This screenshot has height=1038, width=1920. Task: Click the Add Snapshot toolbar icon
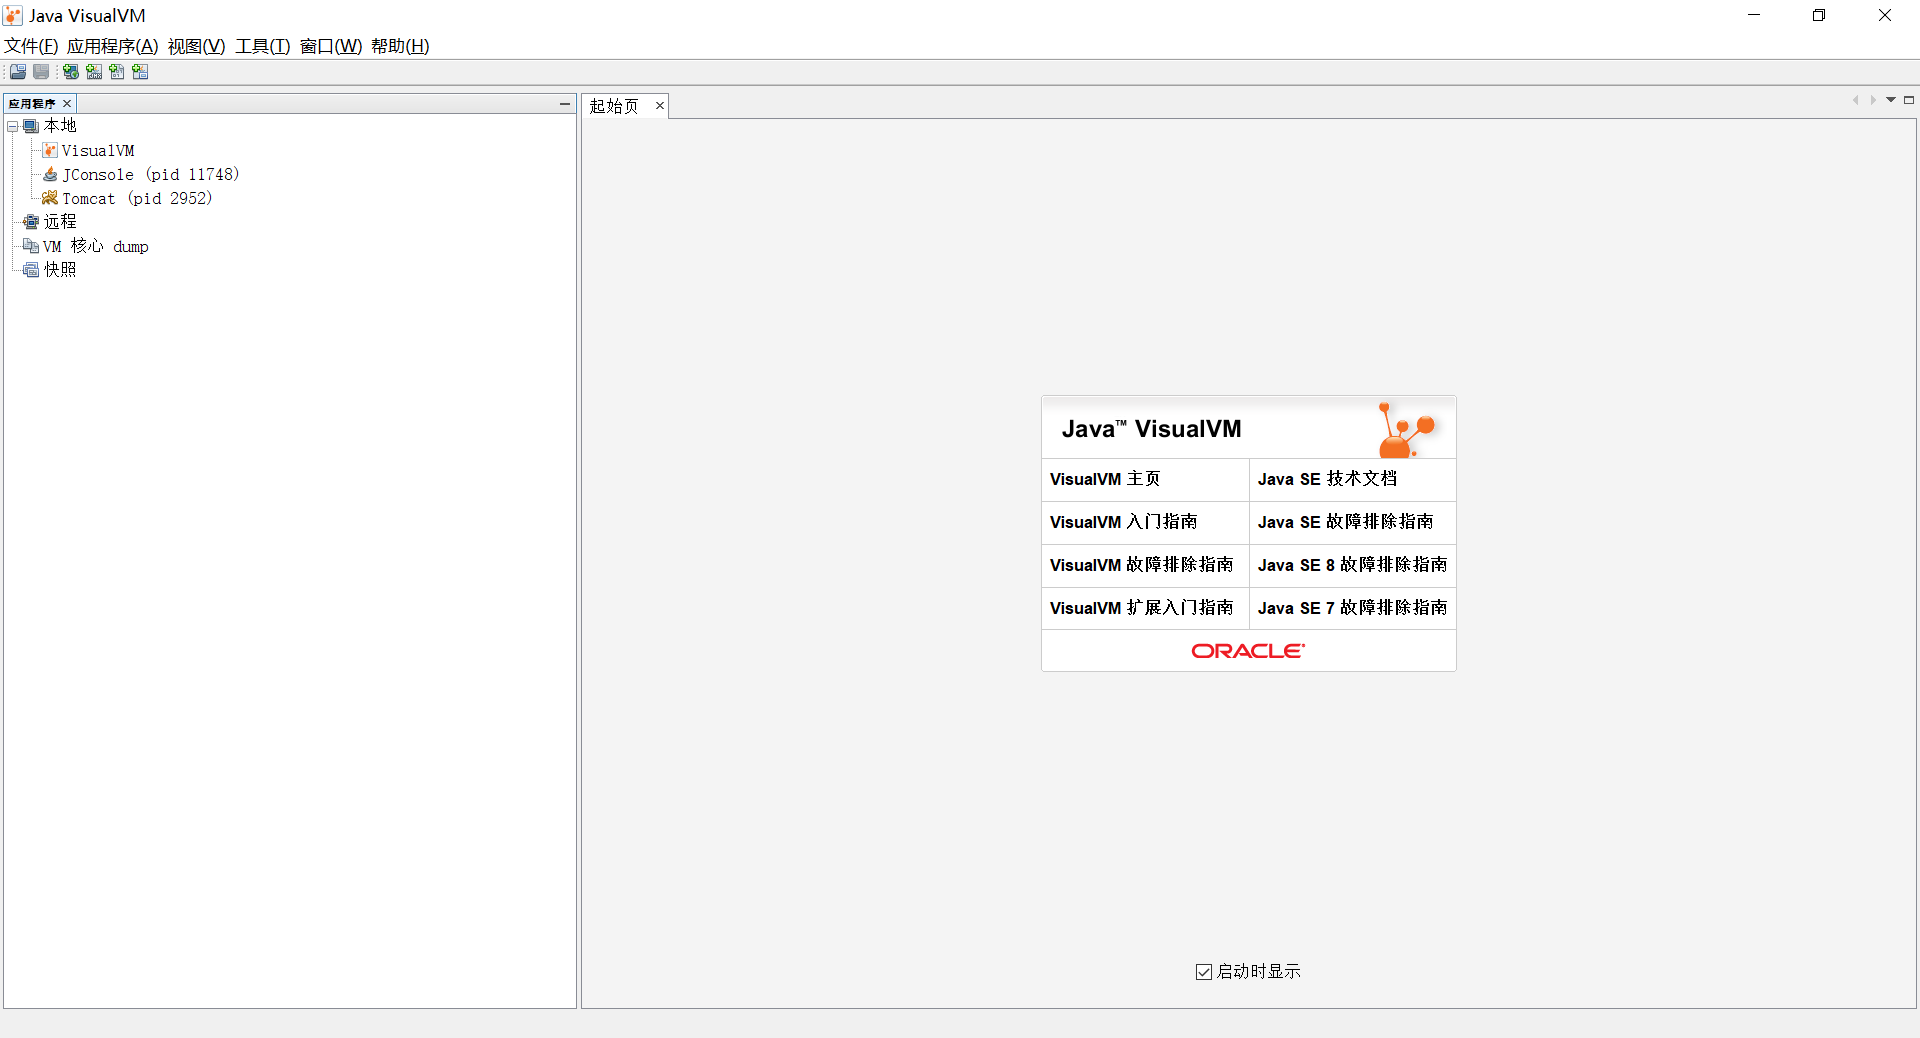point(140,72)
